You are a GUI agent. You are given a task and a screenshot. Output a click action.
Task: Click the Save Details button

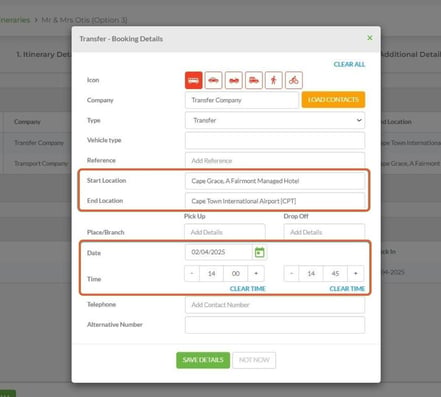[203, 360]
